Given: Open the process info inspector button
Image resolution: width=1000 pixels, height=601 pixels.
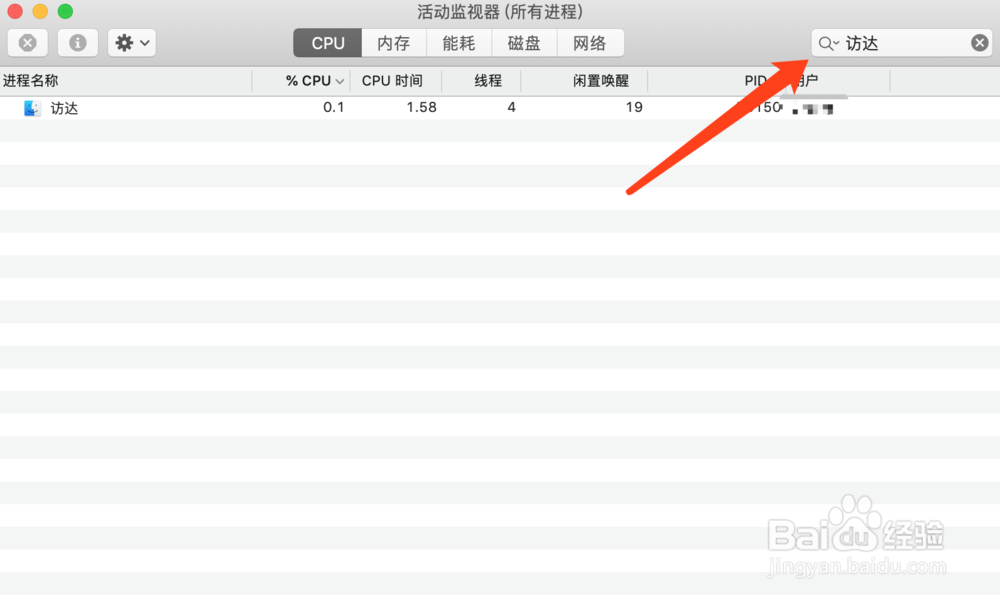Looking at the screenshot, I should [x=78, y=43].
